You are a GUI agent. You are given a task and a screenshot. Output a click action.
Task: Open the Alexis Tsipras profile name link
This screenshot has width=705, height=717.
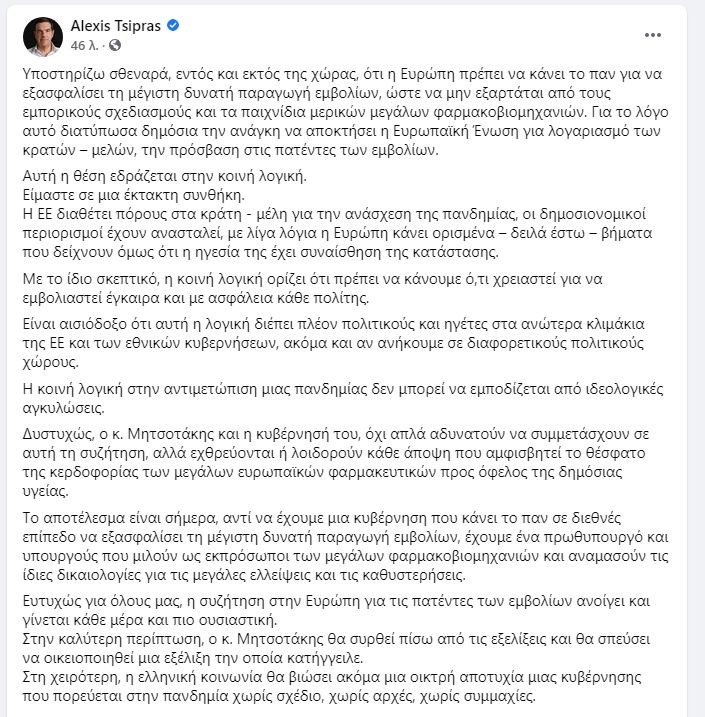[116, 24]
